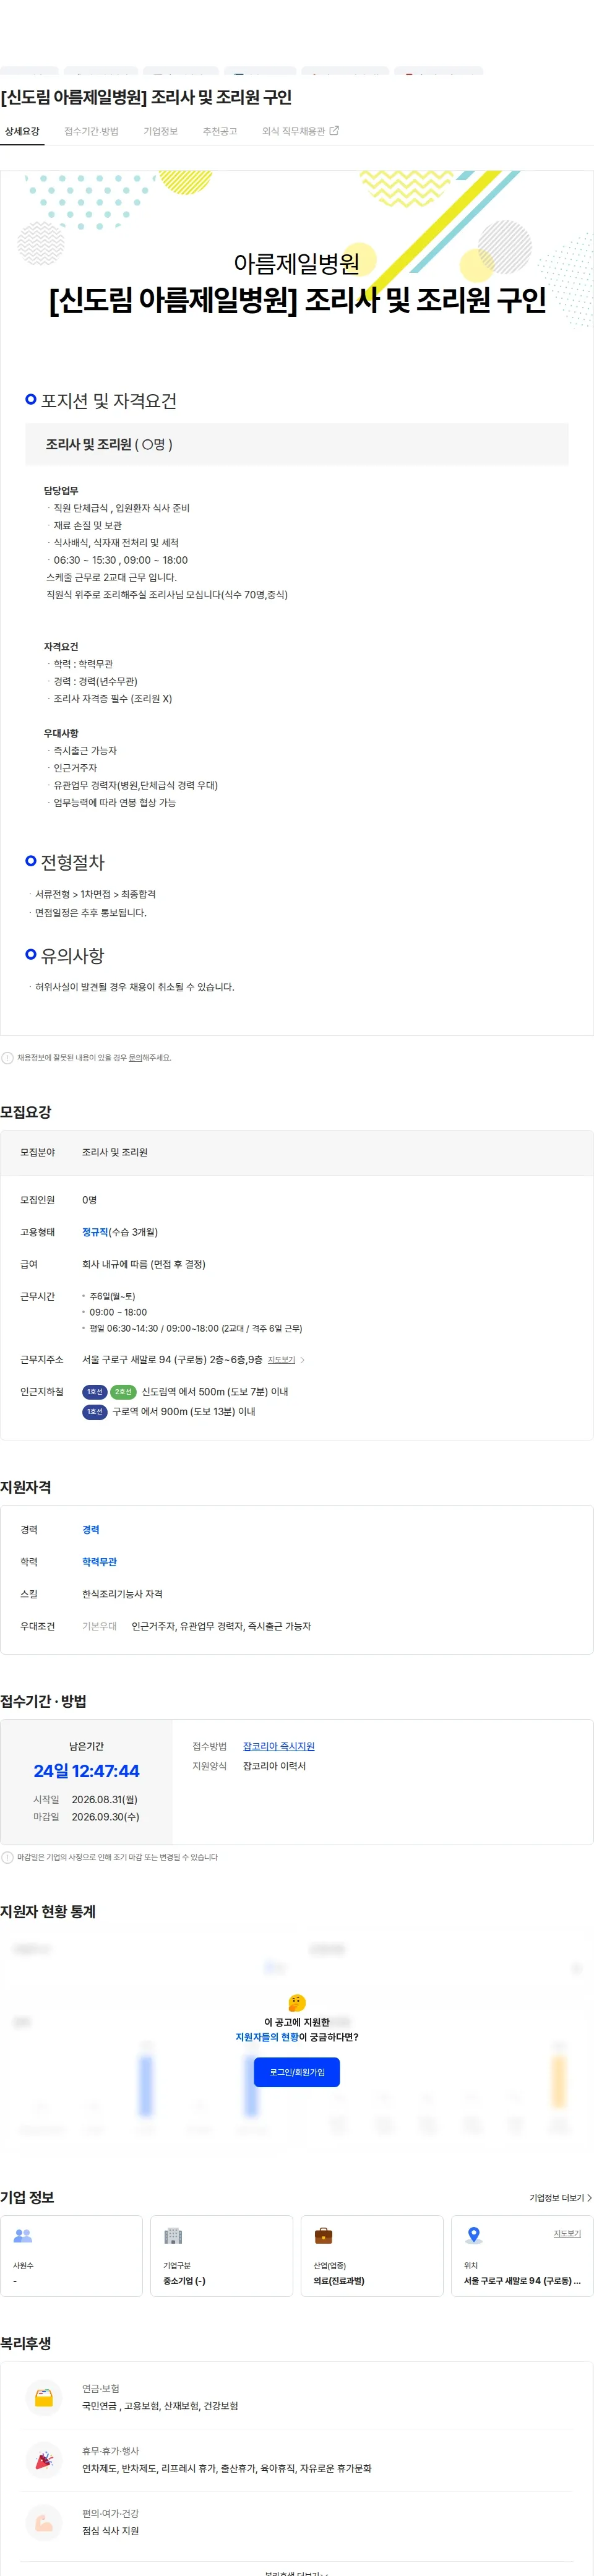Click the 유의사항 heading bullet
This screenshot has height=2576, width=594.
pyautogui.click(x=31, y=954)
